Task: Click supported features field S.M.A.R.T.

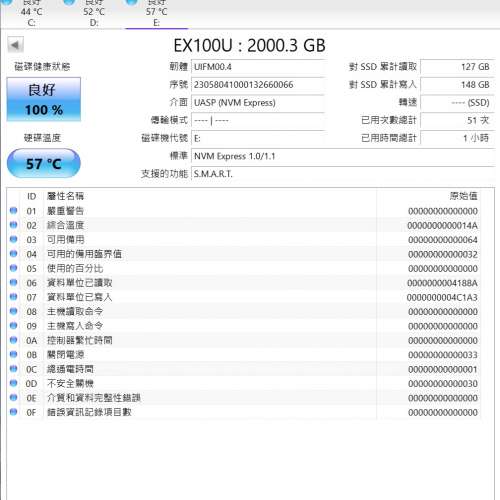Action: tap(343, 174)
